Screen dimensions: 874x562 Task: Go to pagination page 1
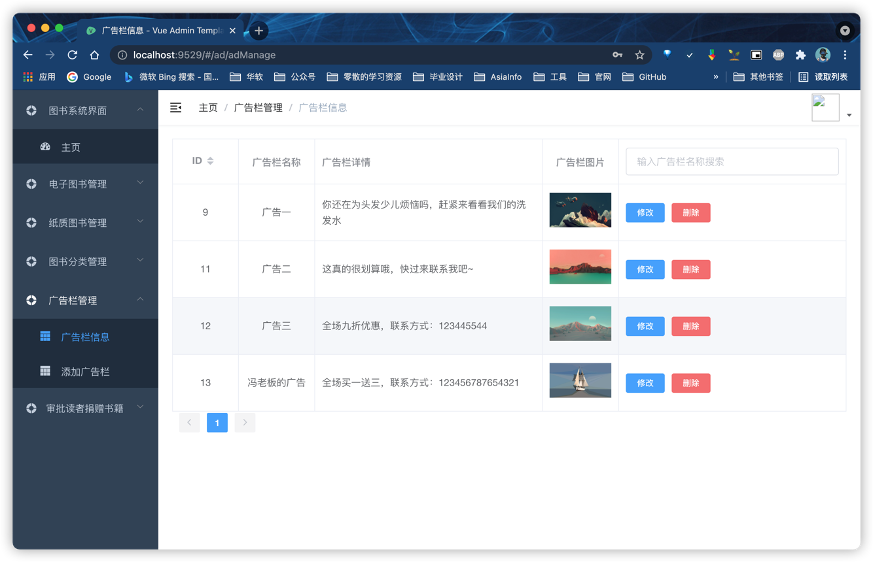pyautogui.click(x=217, y=423)
